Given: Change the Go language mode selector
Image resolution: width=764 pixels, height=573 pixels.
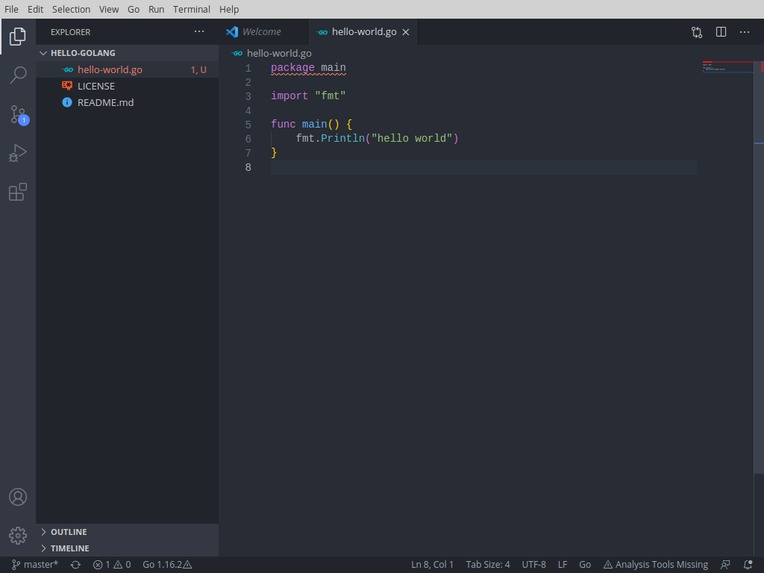Looking at the screenshot, I should click(x=585, y=565).
